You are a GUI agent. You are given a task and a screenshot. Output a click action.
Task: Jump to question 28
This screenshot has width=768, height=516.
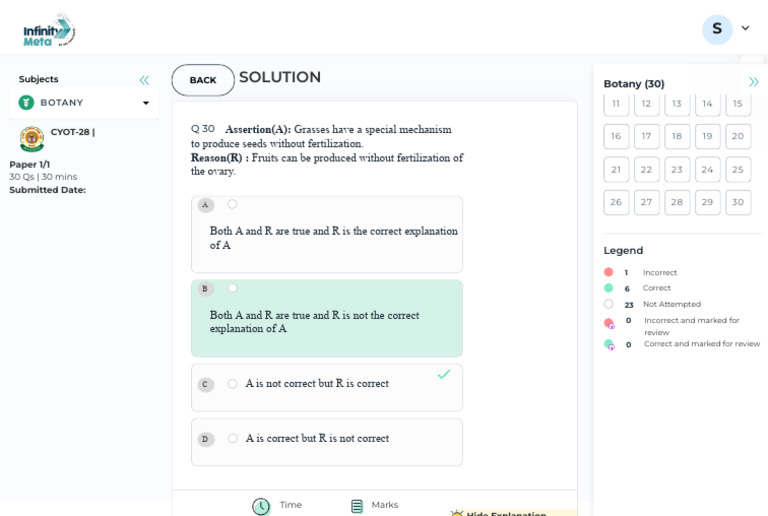(677, 202)
